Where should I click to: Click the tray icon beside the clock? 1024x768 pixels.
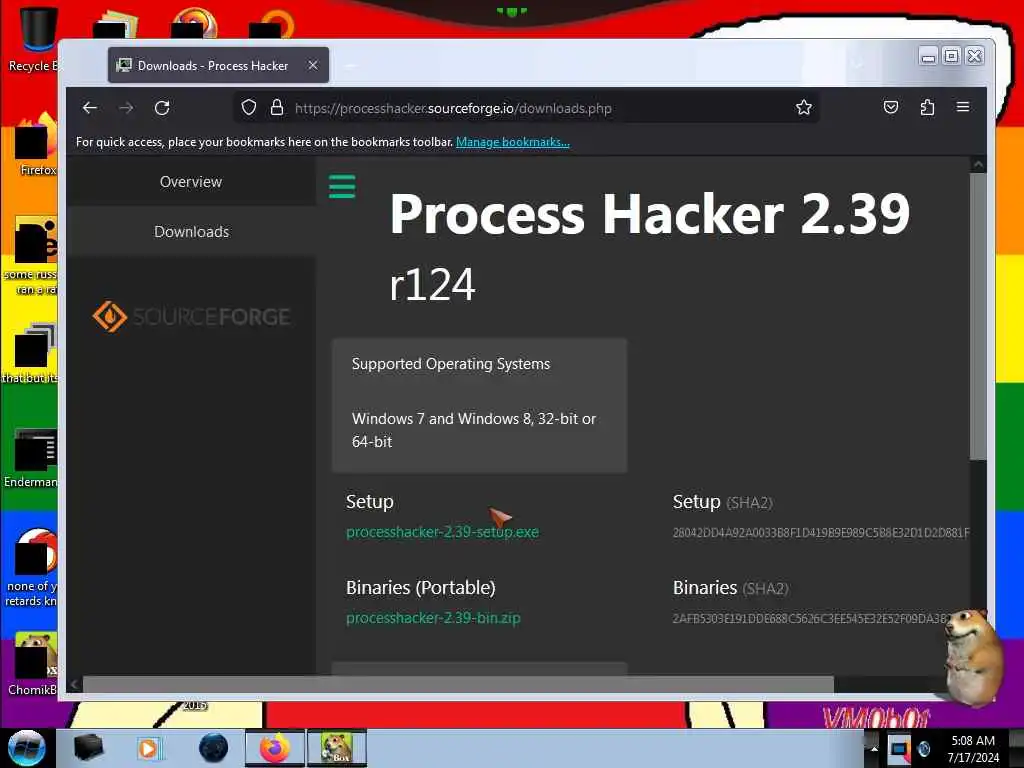(x=924, y=749)
